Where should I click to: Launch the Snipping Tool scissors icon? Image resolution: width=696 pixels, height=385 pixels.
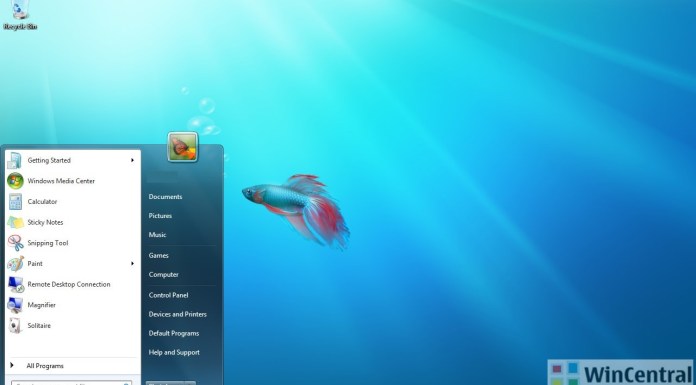point(15,243)
